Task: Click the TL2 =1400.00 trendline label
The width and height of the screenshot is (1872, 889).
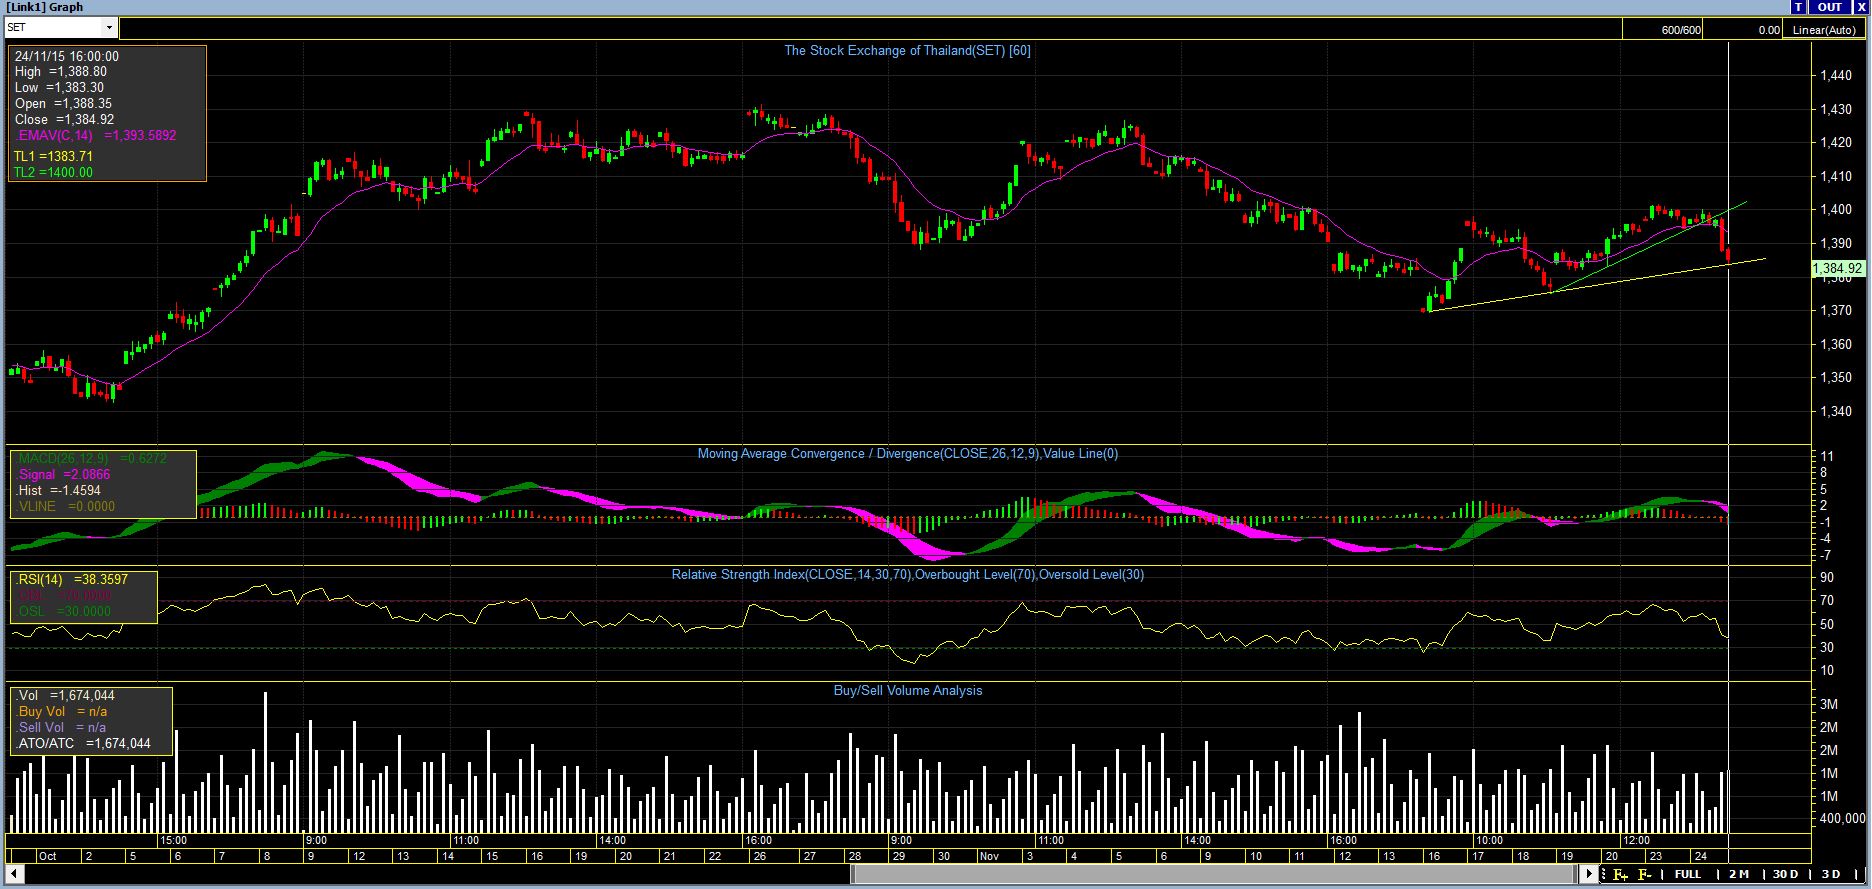Action: [53, 172]
